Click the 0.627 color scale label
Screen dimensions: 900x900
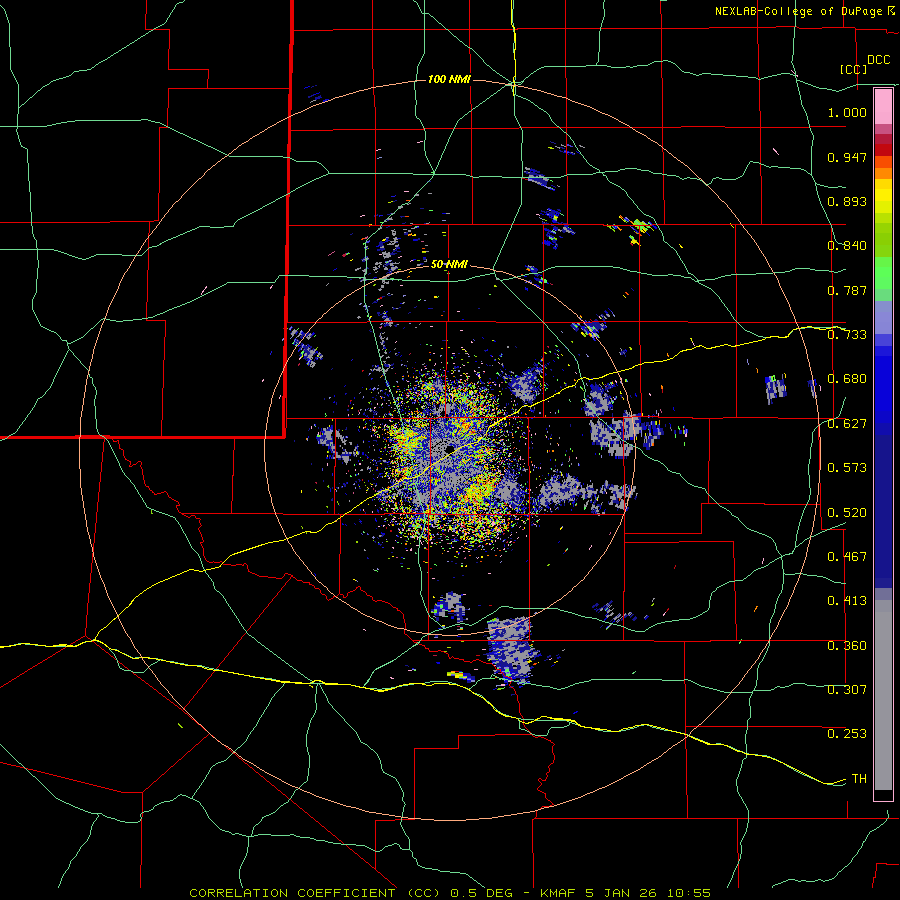point(847,424)
